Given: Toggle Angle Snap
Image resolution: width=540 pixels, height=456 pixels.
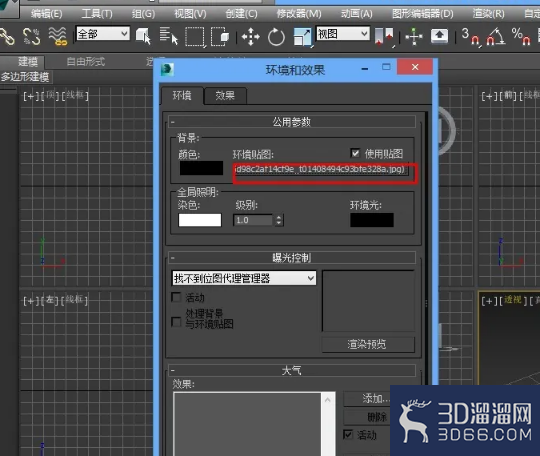Looking at the screenshot, I should (495, 37).
